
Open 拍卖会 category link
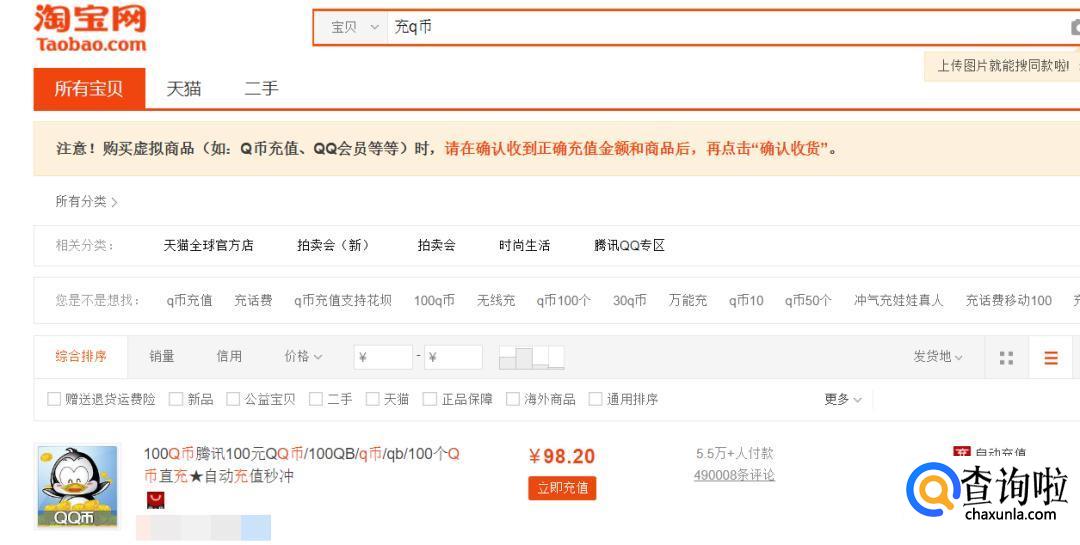pyautogui.click(x=436, y=245)
